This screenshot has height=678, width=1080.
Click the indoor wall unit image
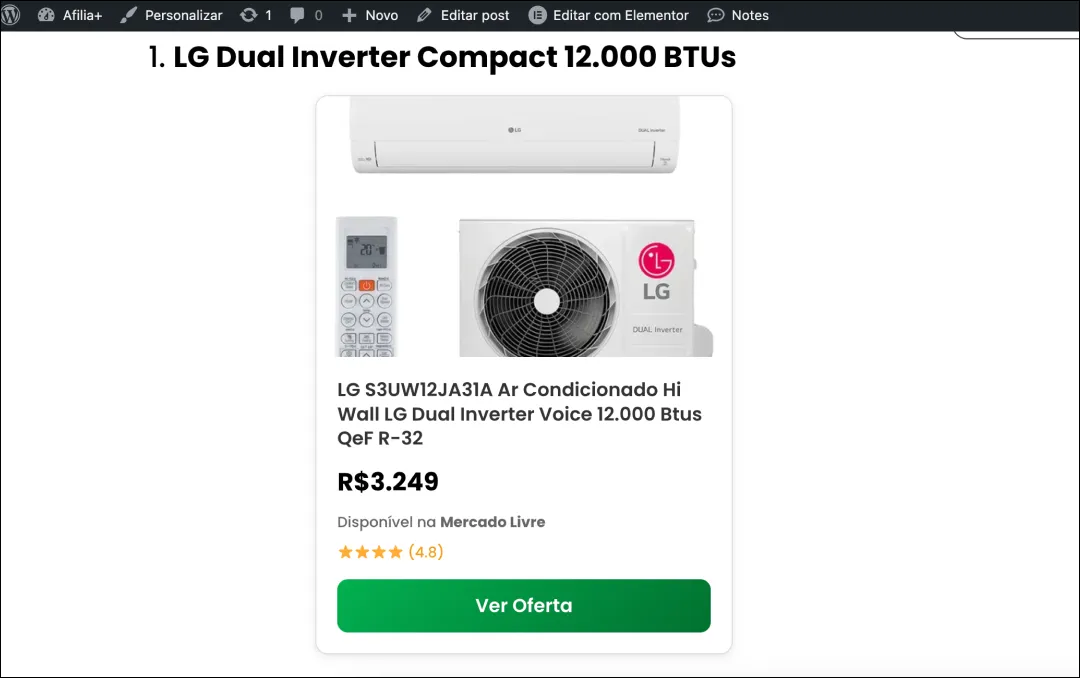(514, 135)
